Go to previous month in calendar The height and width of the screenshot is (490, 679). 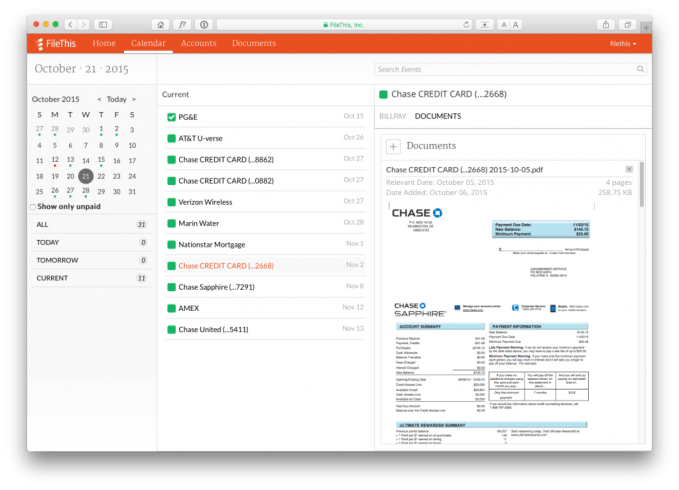pos(99,100)
